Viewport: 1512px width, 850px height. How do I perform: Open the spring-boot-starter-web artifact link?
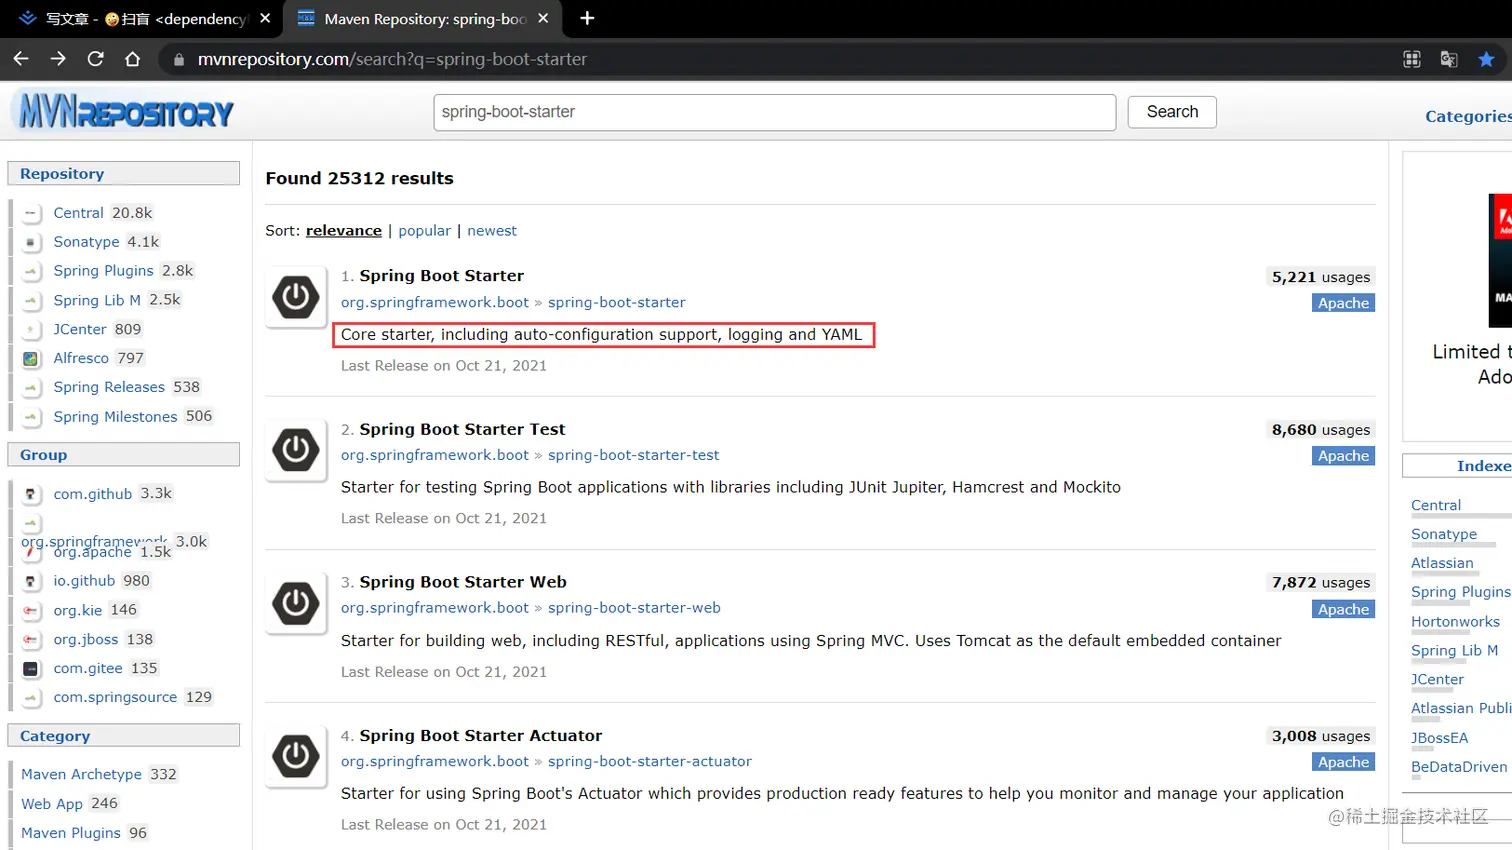634,608
